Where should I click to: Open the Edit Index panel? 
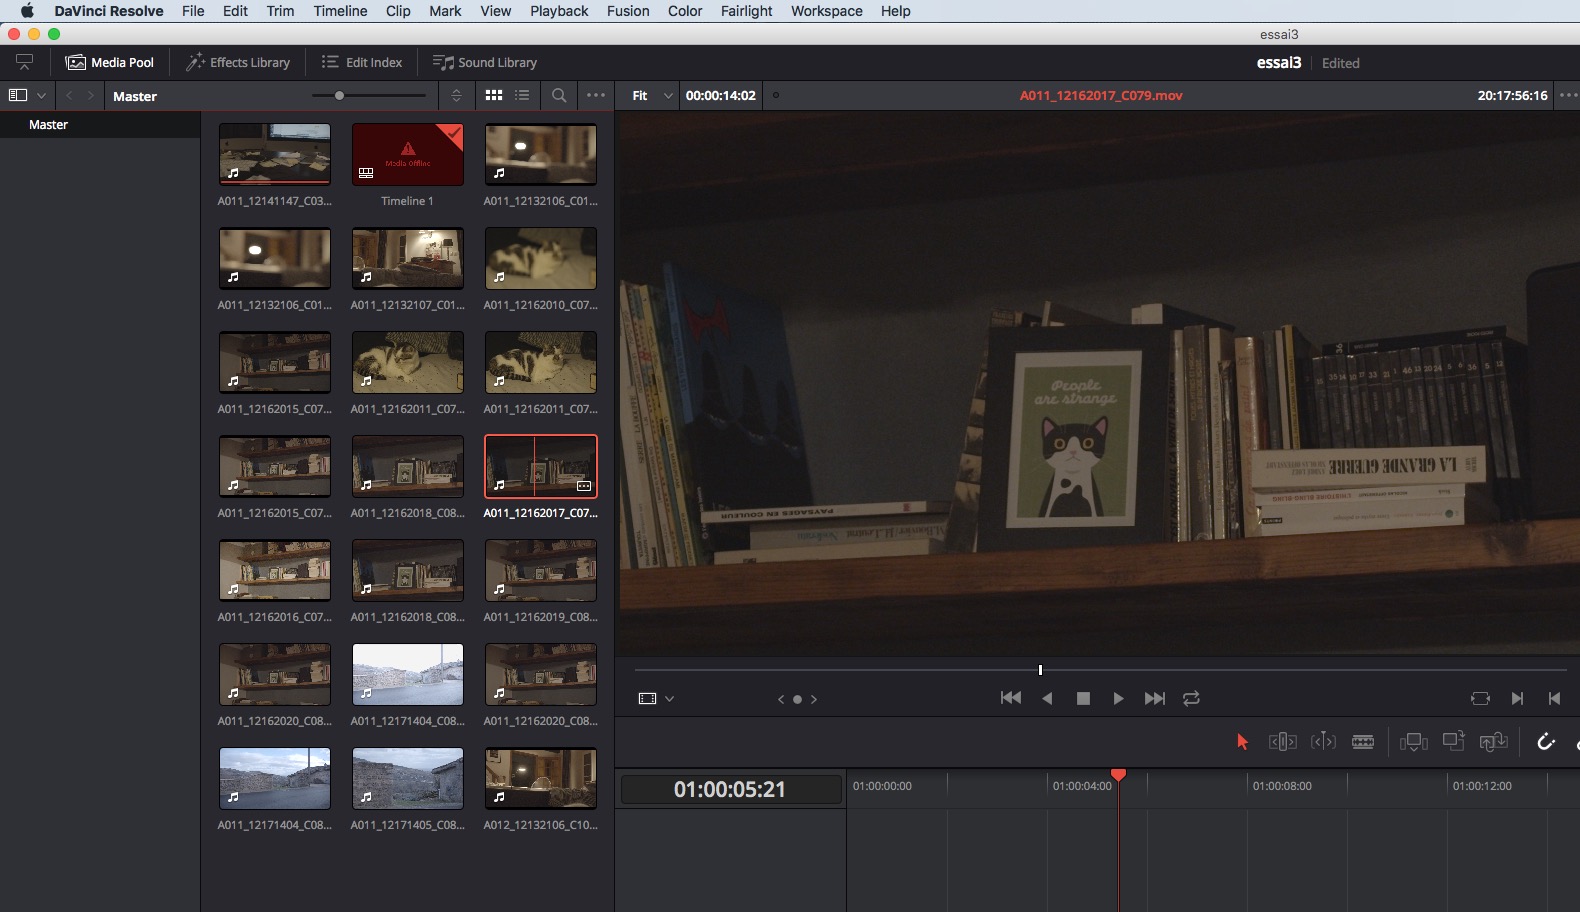coord(362,62)
